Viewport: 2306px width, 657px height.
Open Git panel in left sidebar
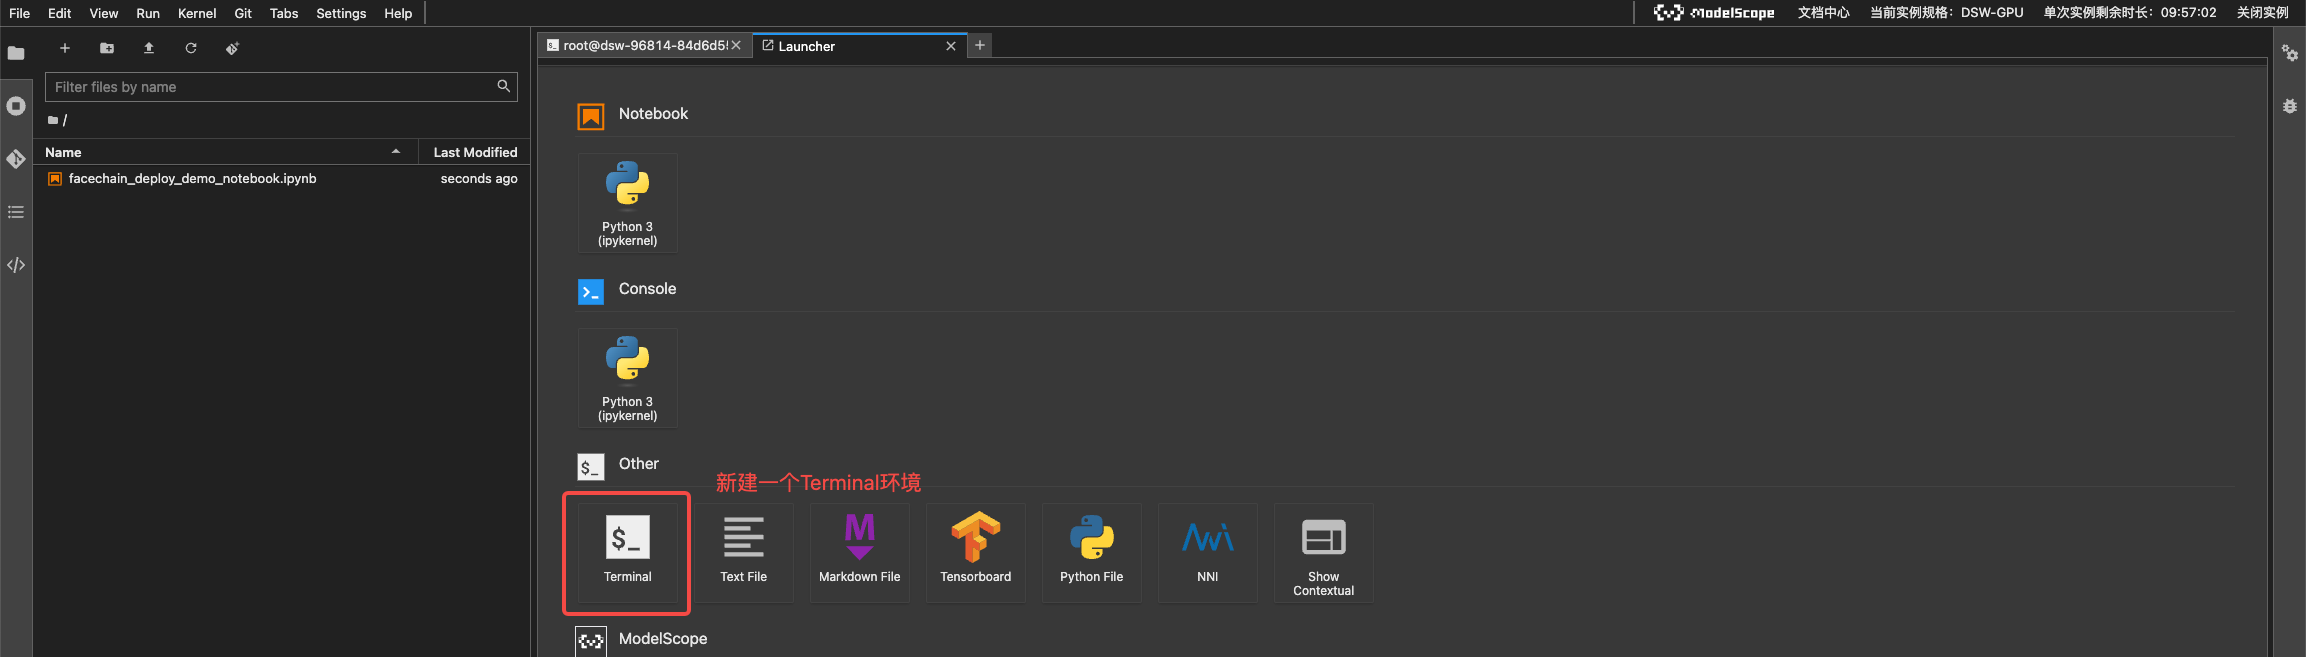[16, 159]
